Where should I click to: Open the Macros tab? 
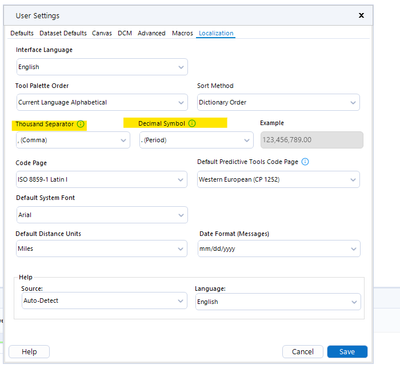tap(182, 33)
